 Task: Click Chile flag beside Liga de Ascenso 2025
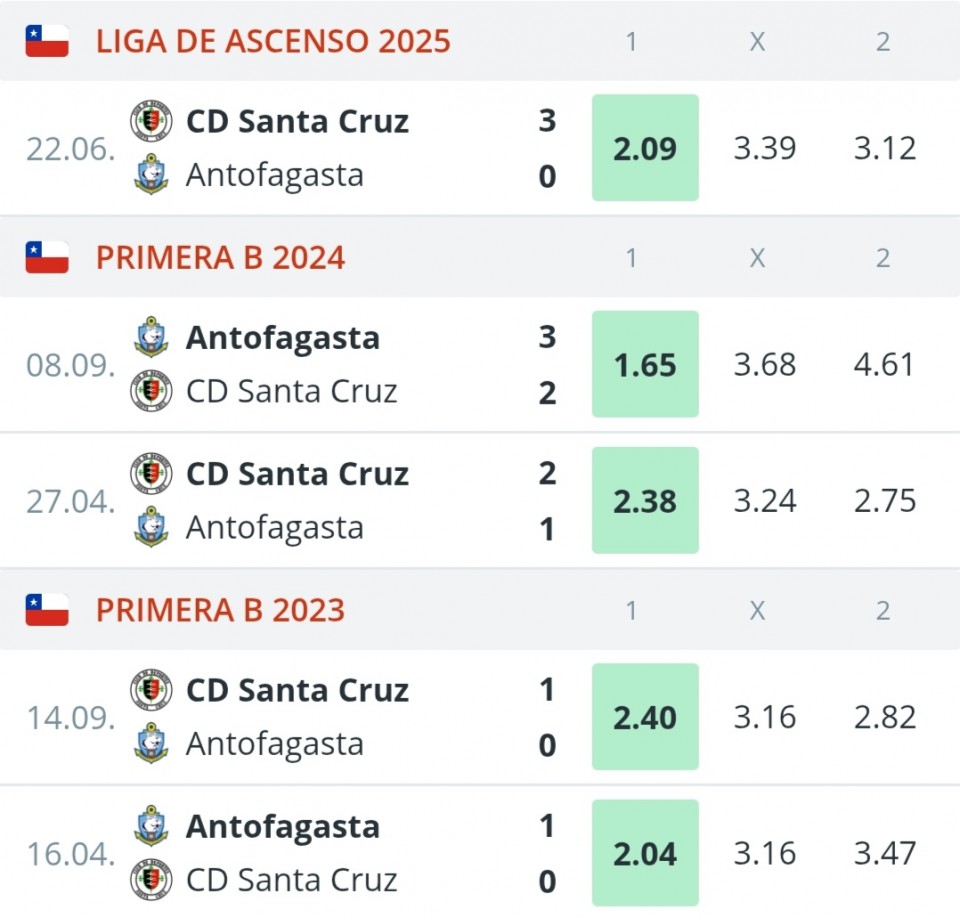pyautogui.click(x=47, y=41)
